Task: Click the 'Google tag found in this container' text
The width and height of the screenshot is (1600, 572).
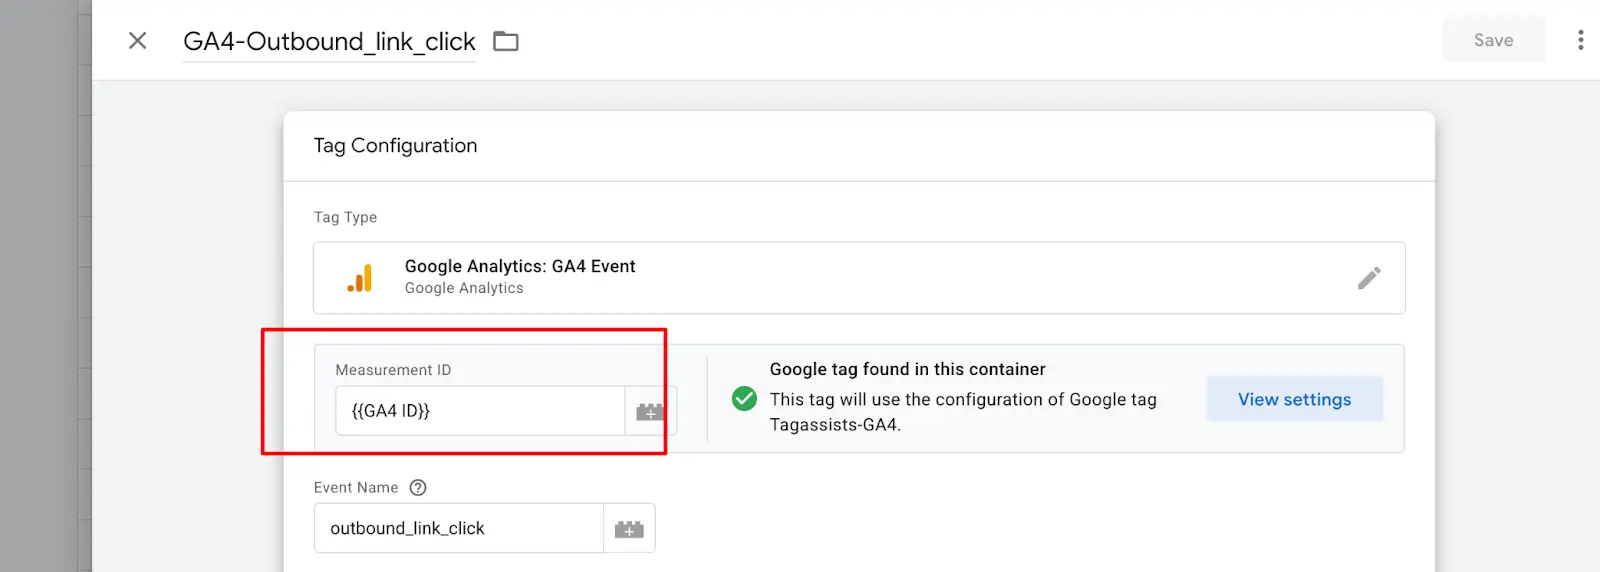Action: pos(907,369)
